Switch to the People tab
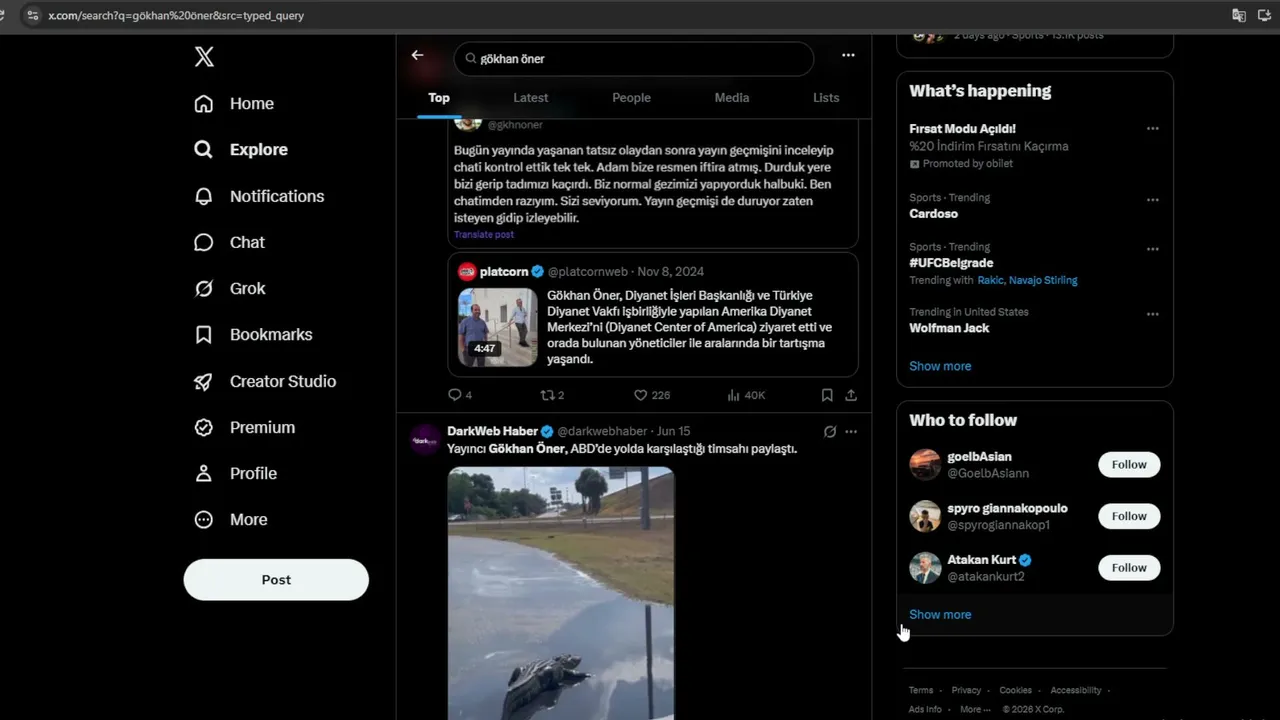 pos(631,98)
